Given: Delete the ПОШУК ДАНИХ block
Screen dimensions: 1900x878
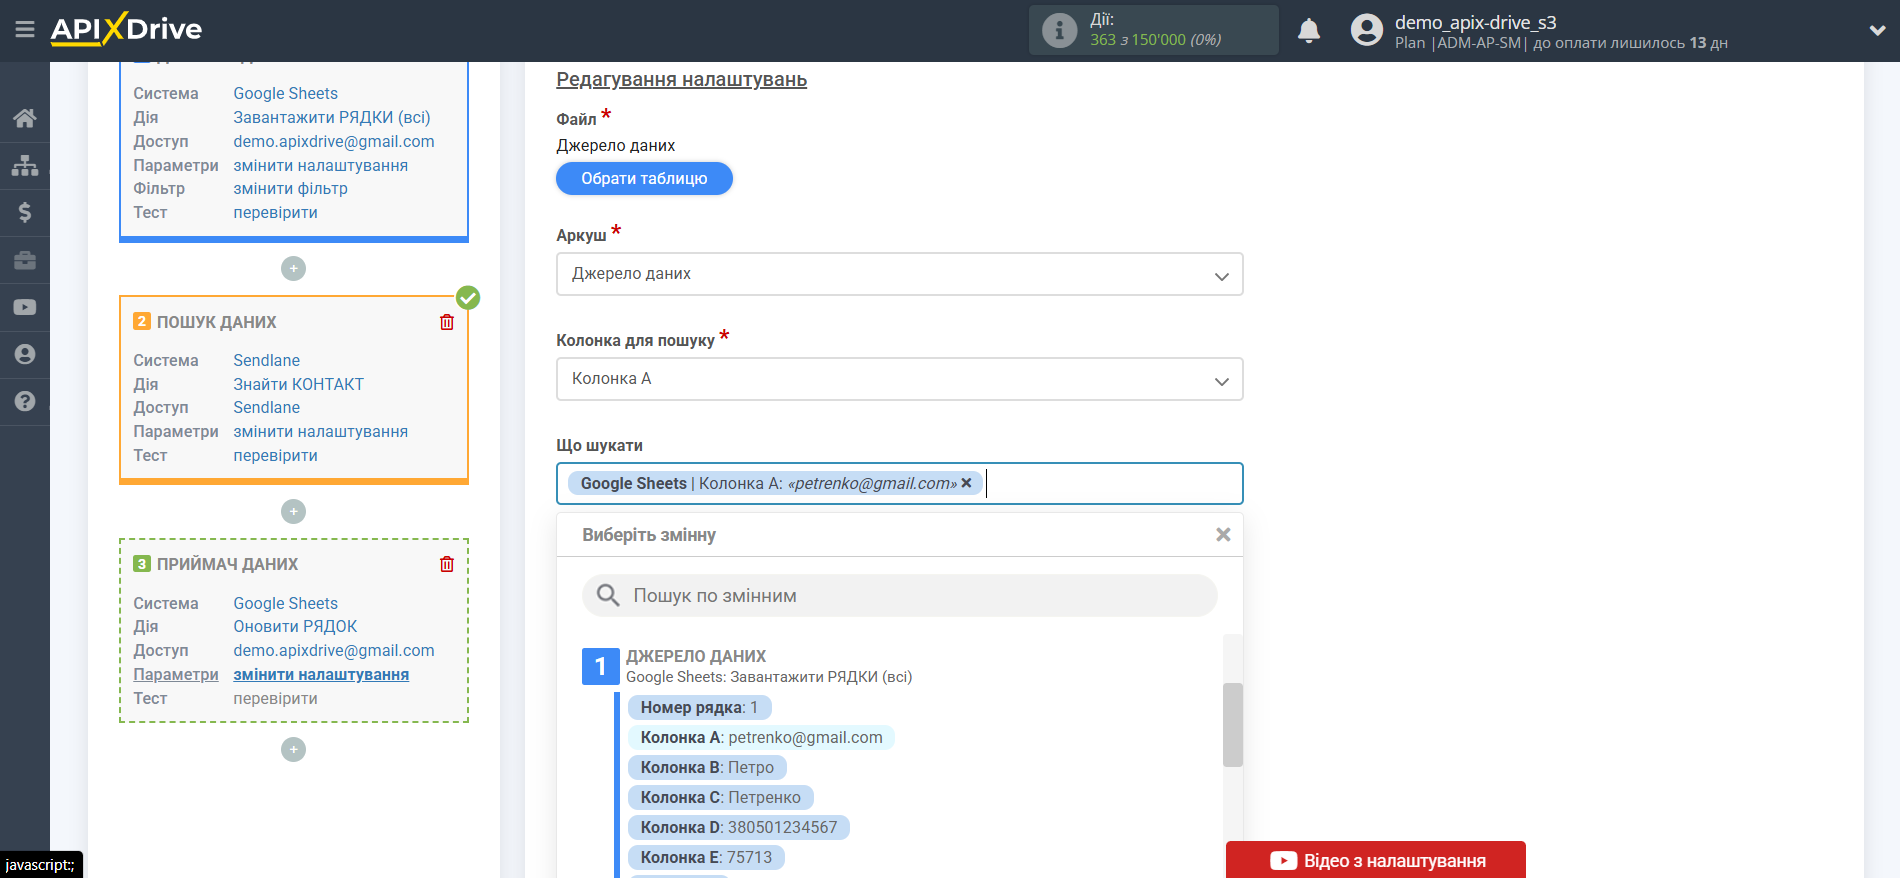Looking at the screenshot, I should click(447, 322).
